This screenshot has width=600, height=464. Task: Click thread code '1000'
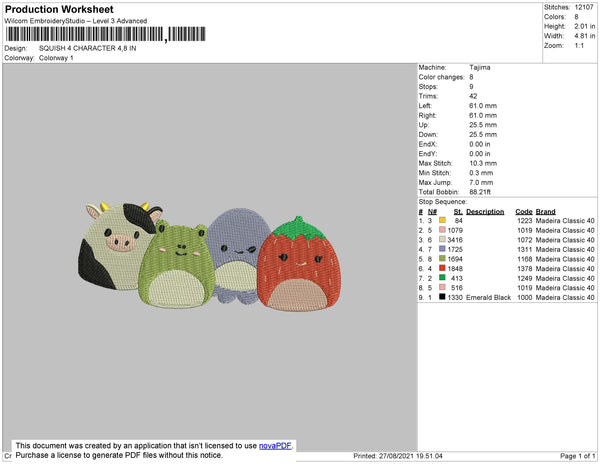(x=525, y=297)
